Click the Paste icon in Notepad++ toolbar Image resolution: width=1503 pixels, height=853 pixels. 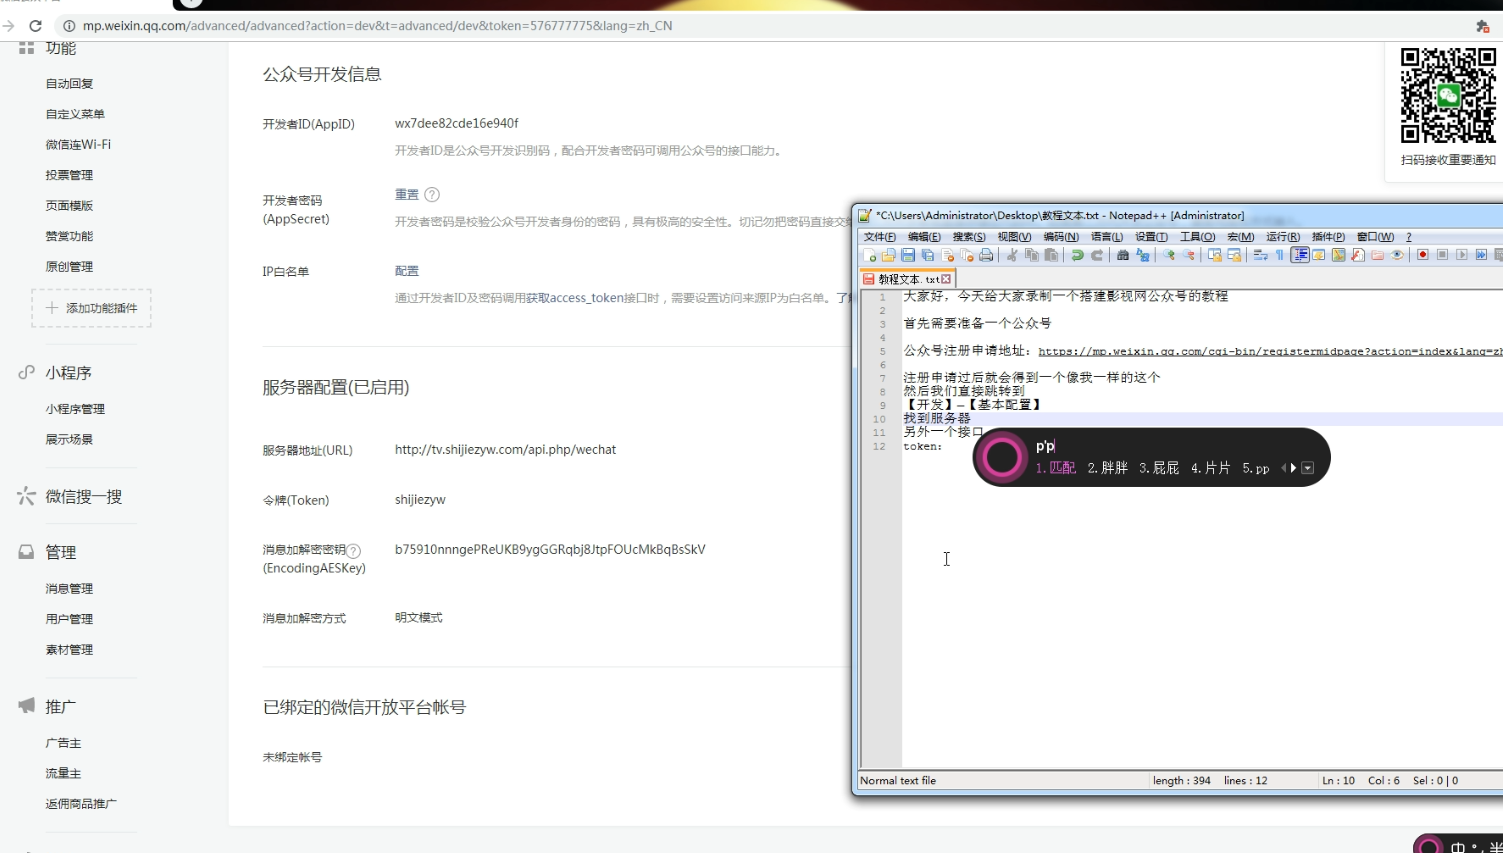click(1051, 255)
